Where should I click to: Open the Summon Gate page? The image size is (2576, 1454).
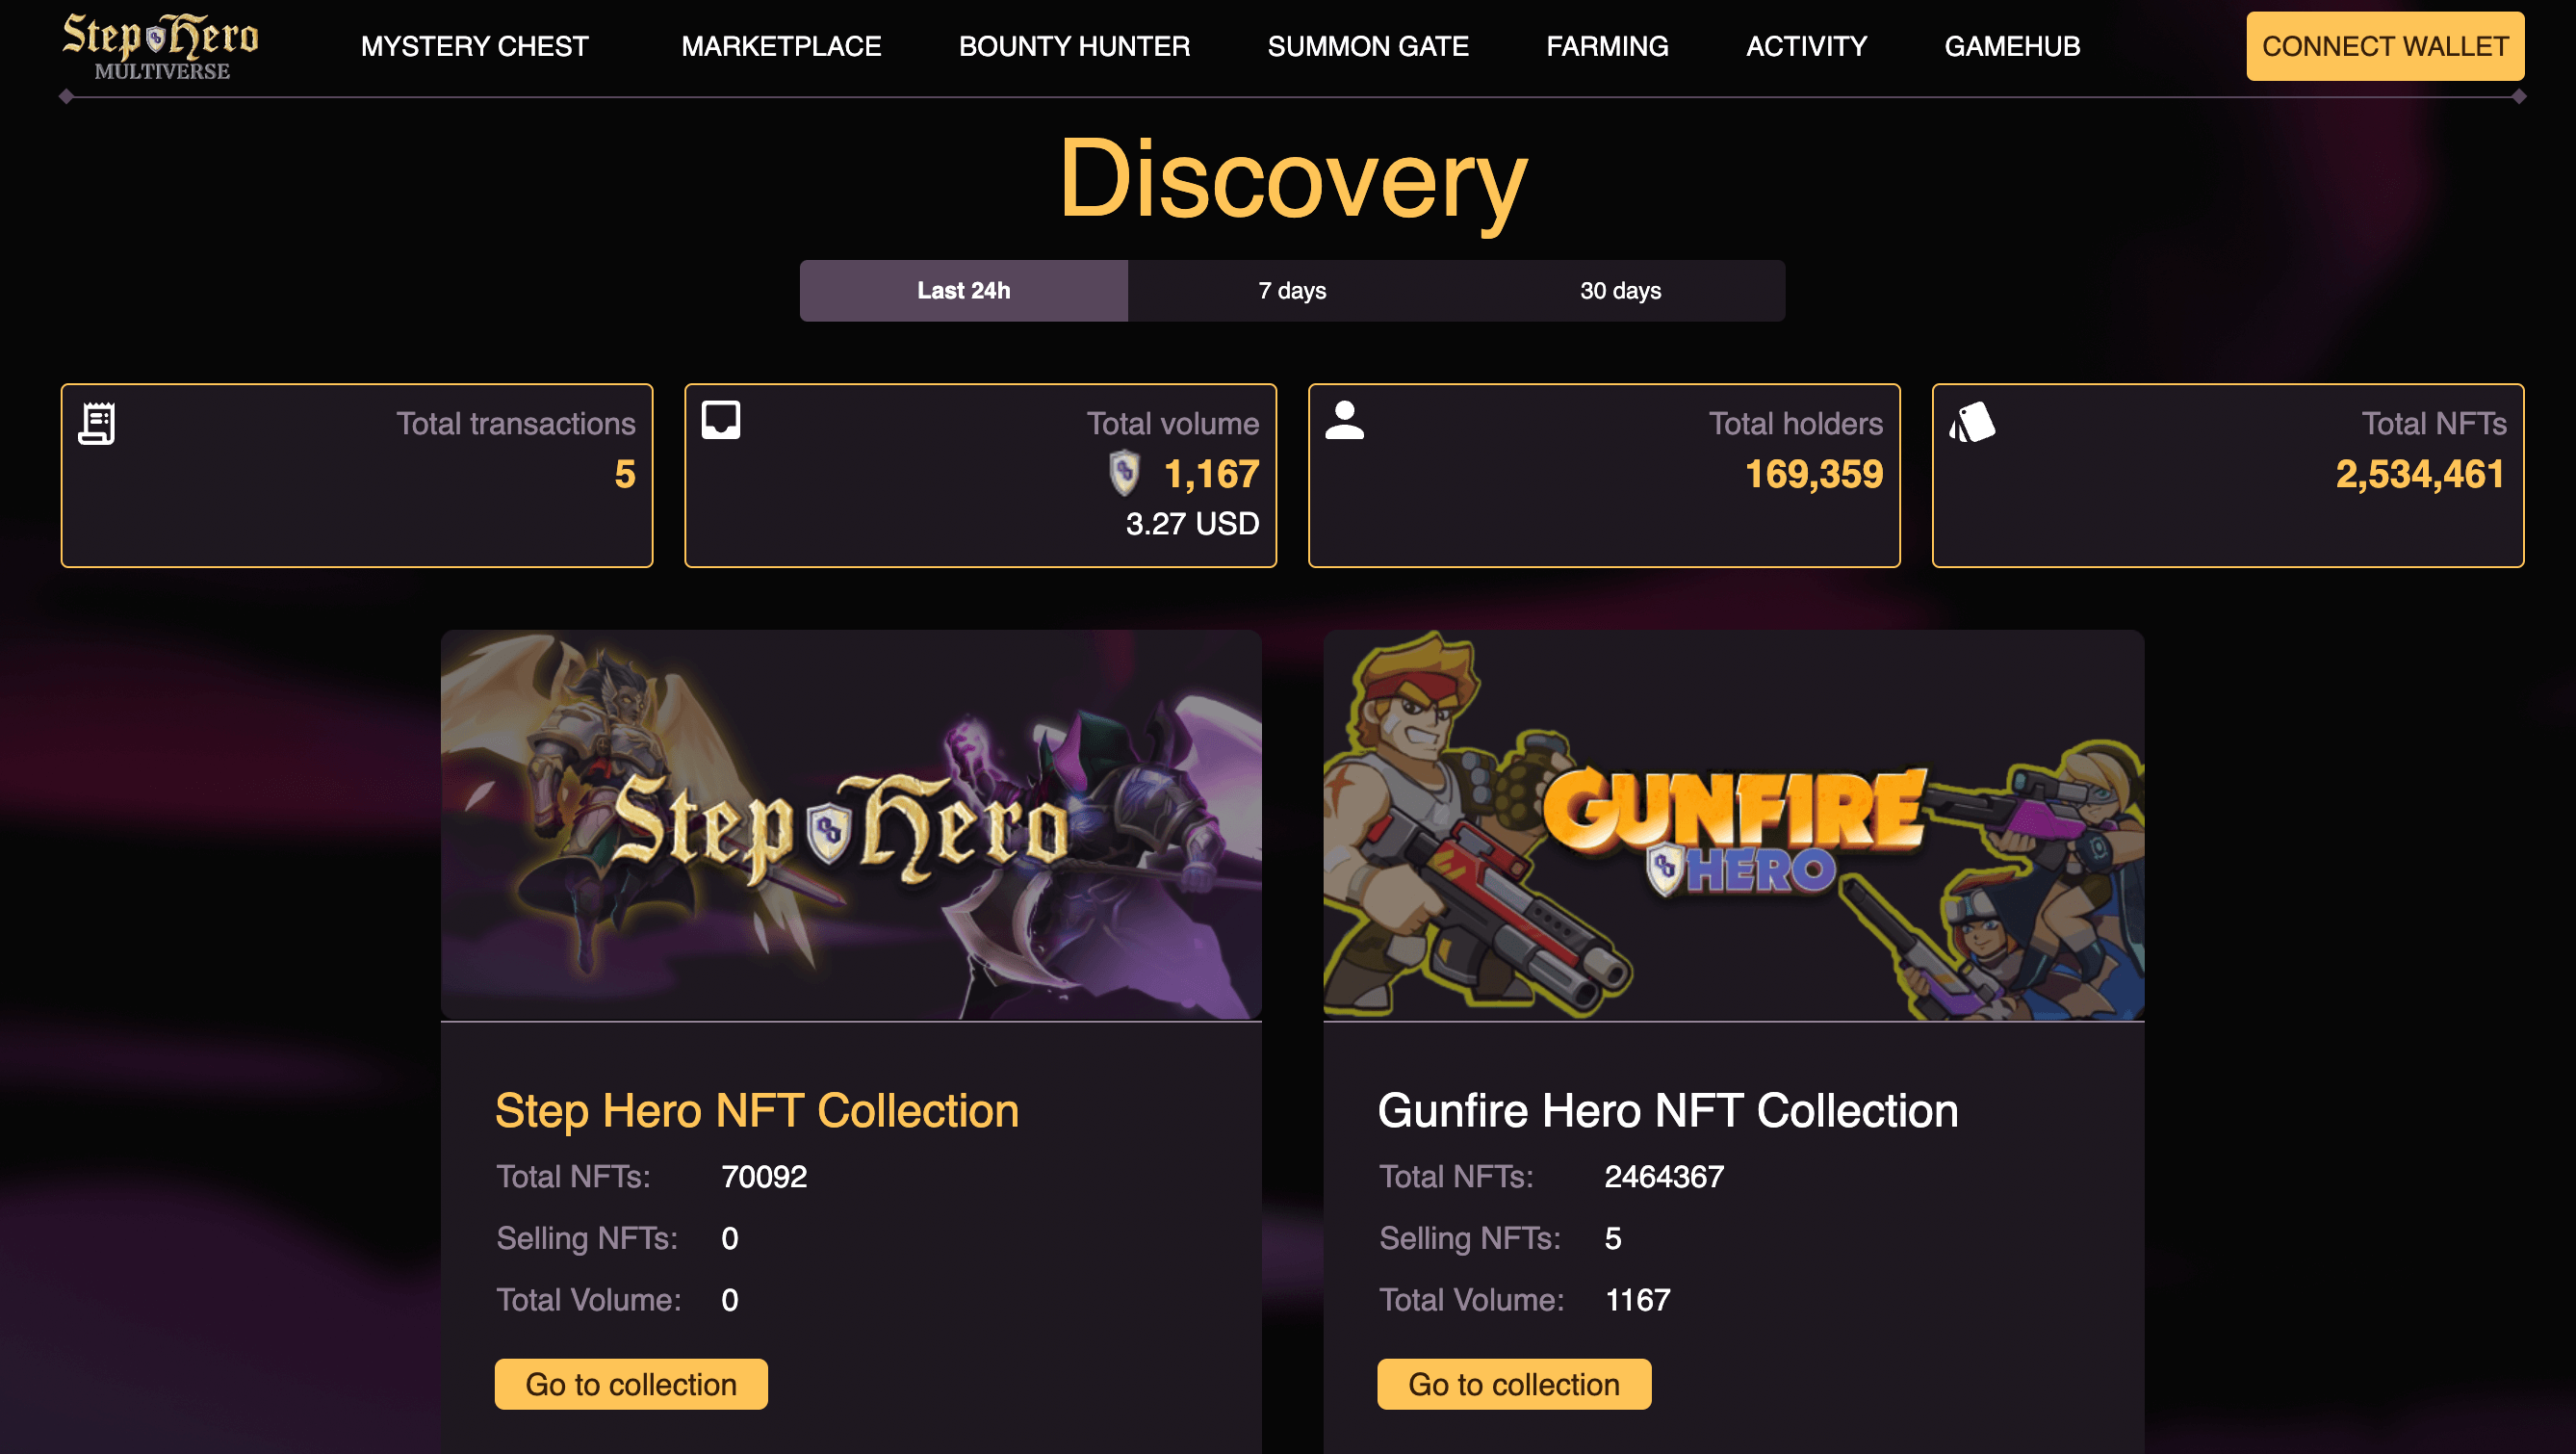pos(1368,46)
